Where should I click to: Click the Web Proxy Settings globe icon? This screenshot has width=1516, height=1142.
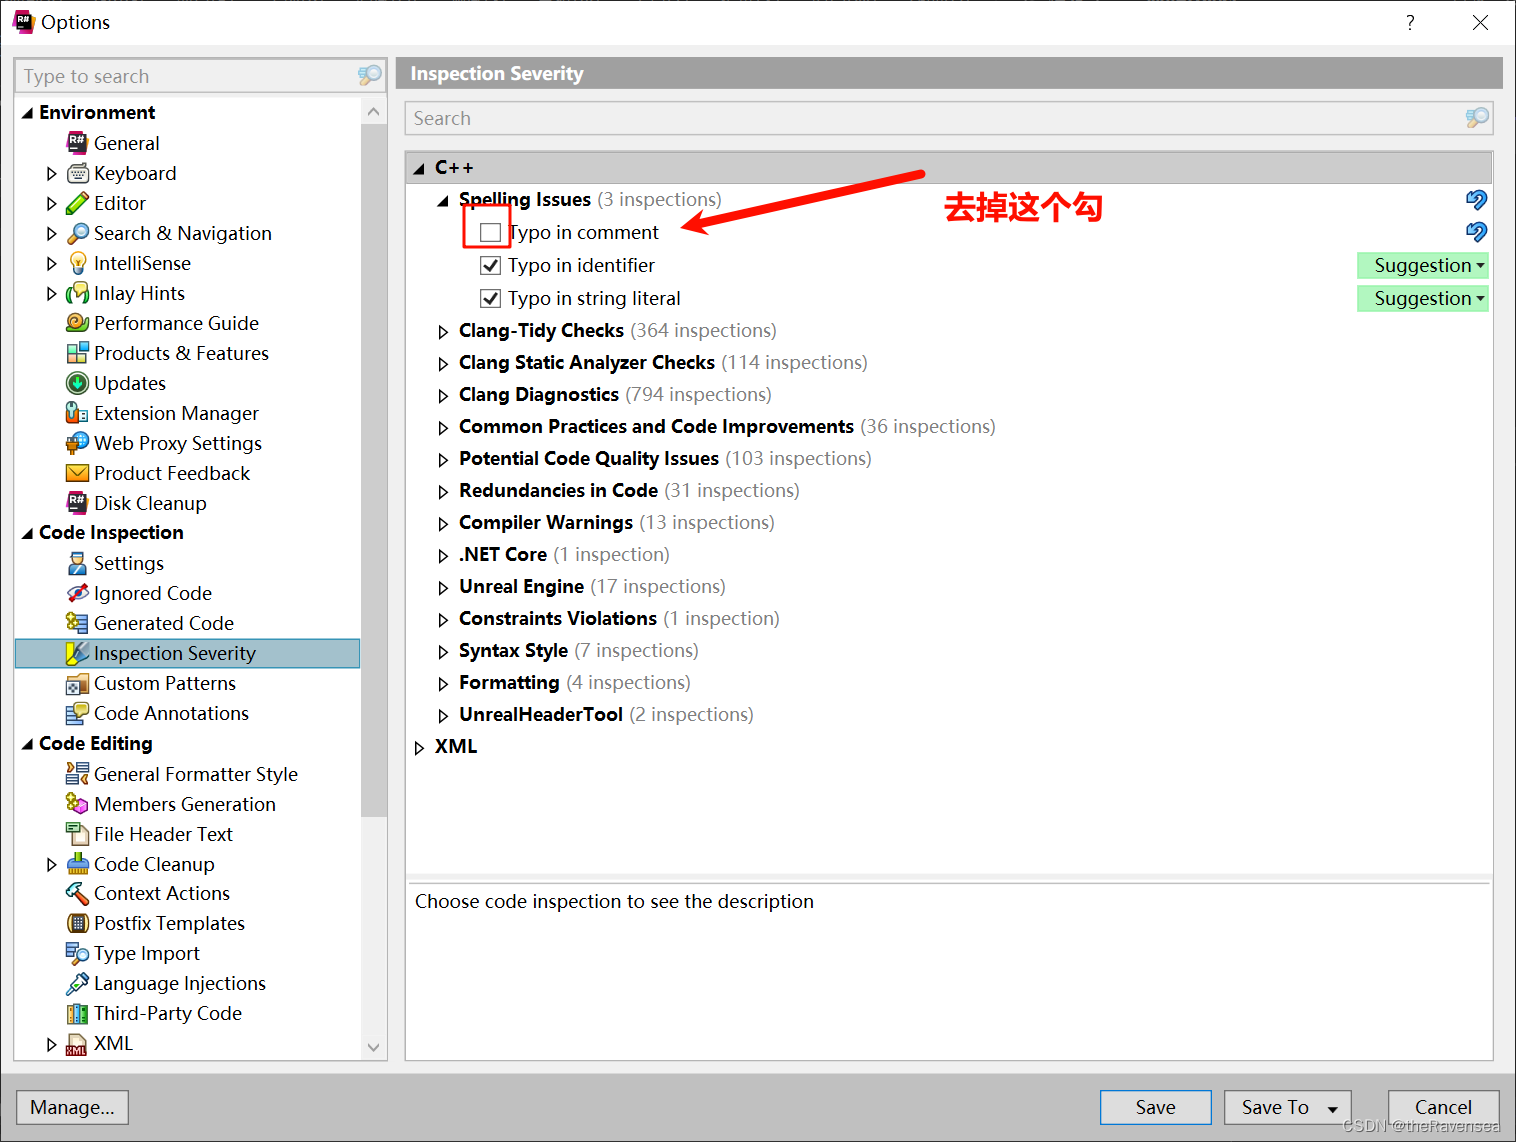pyautogui.click(x=77, y=443)
